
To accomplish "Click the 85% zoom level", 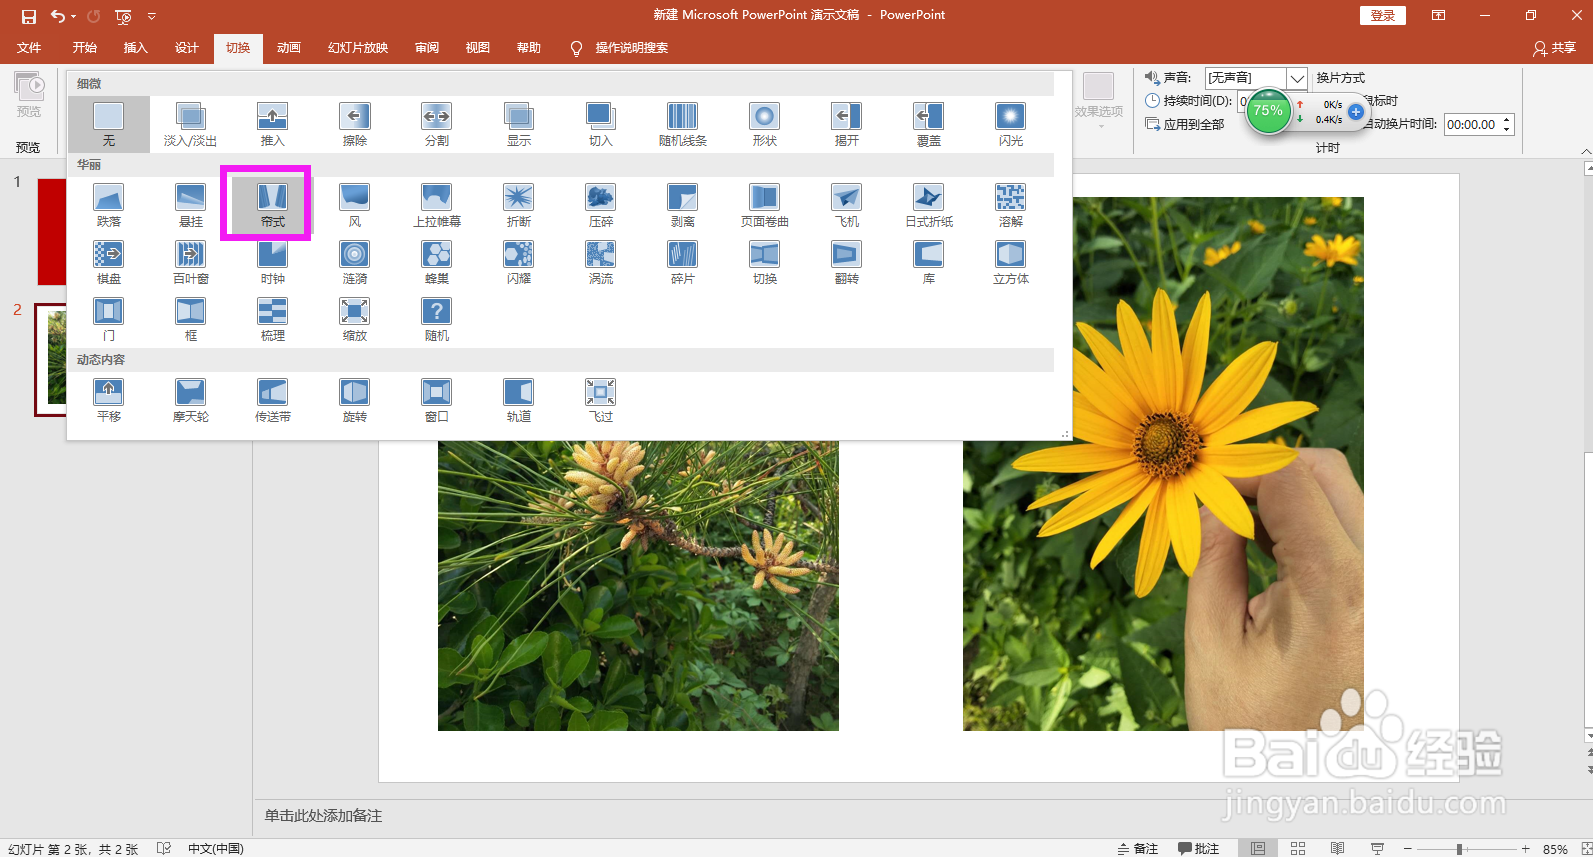I will point(1555,849).
